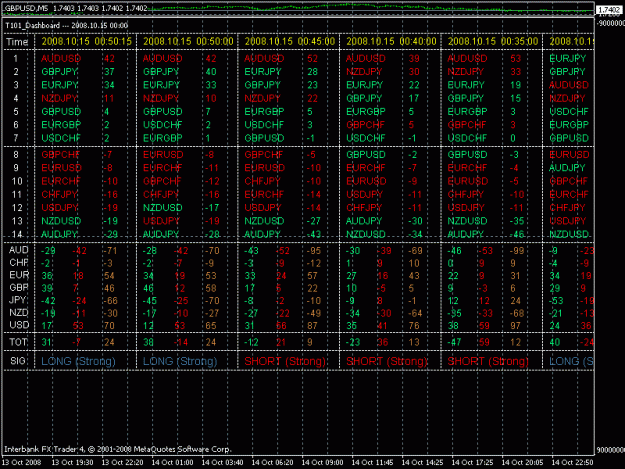The height and width of the screenshot is (469, 625).
Task: Select the 2008.10.15 00:50:00 column header
Action: click(188, 41)
